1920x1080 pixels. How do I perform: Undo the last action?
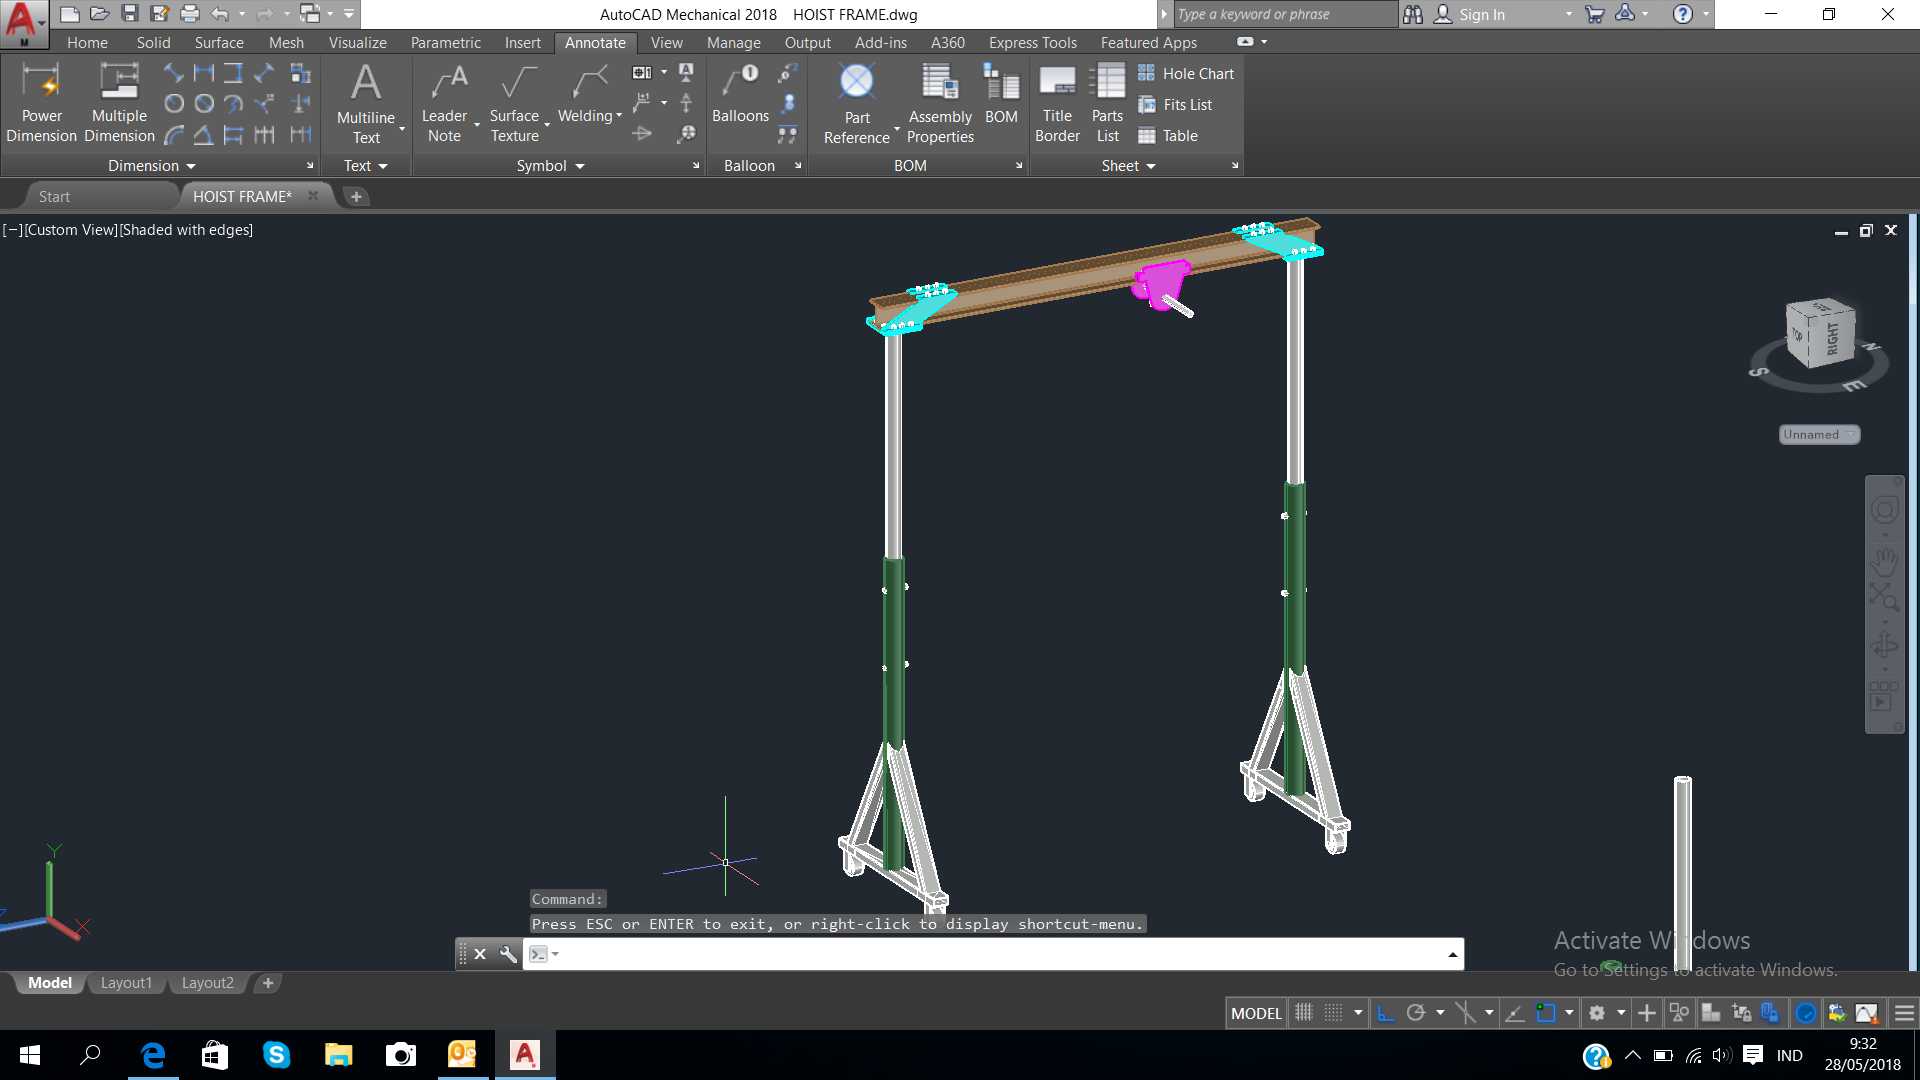pos(220,14)
